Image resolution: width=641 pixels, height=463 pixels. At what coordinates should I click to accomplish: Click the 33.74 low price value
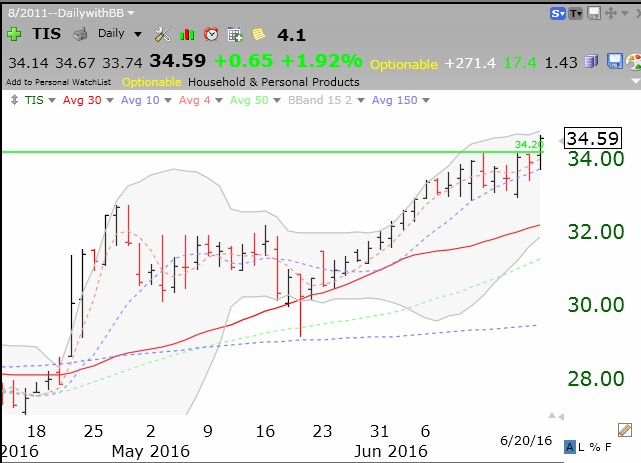[122, 63]
